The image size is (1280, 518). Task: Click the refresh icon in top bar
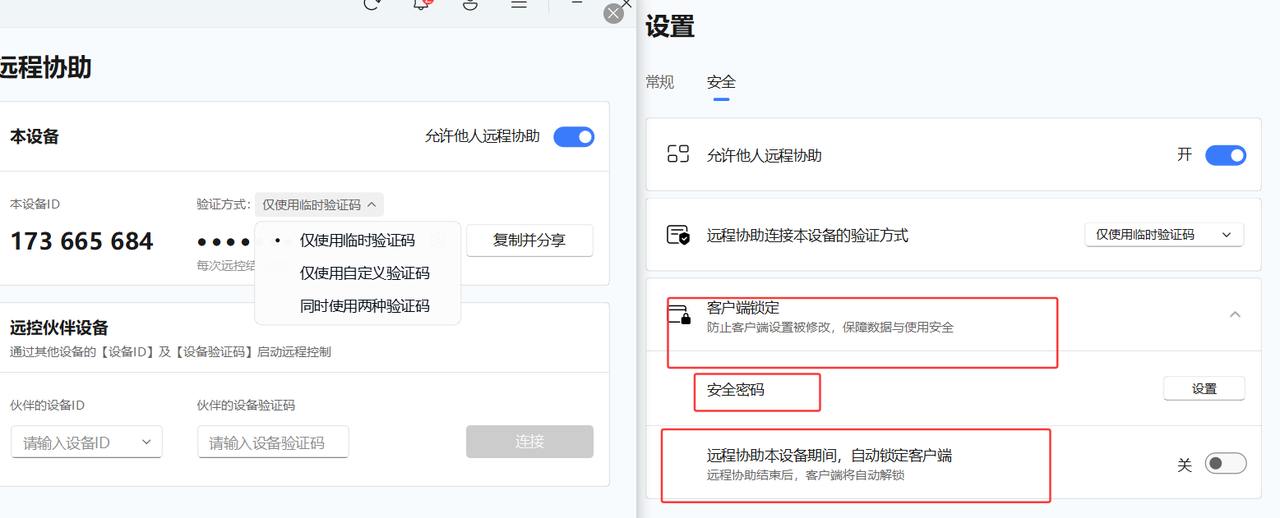(372, 4)
